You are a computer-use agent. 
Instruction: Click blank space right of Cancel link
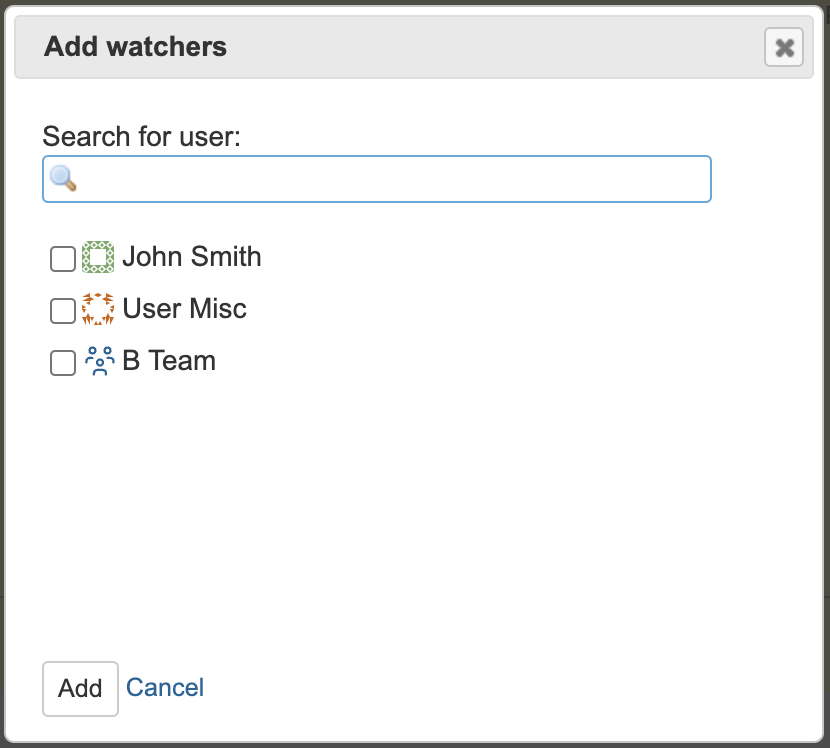tap(476, 688)
